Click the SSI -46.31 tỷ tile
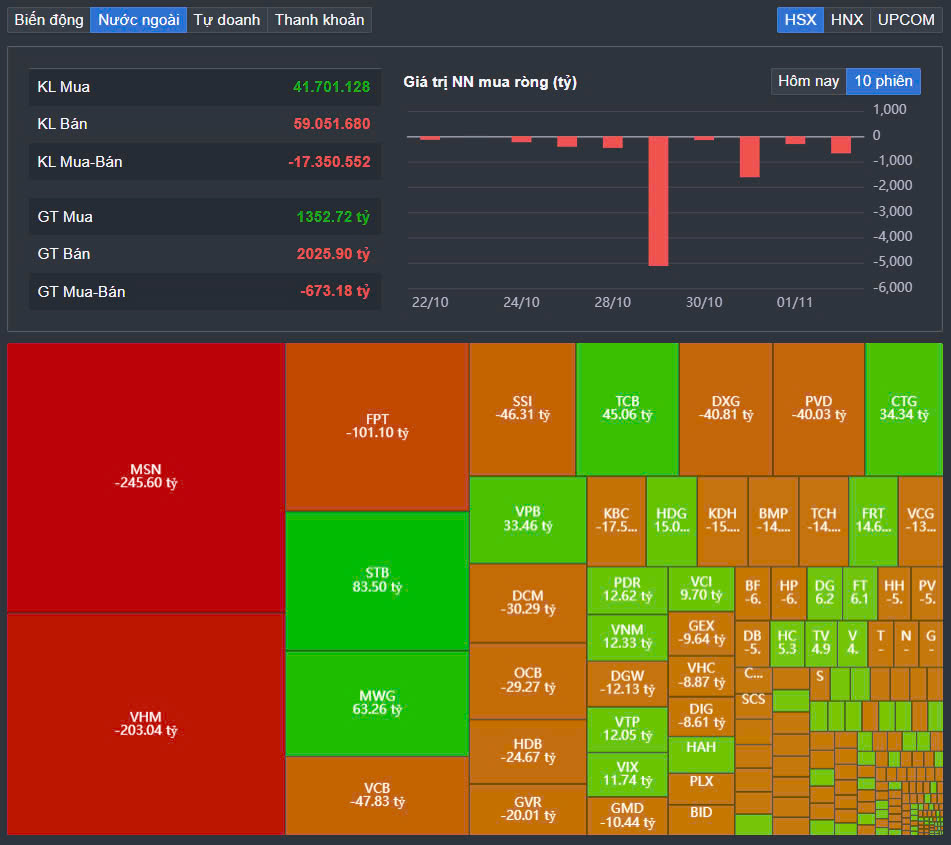This screenshot has height=845, width=951. 522,409
